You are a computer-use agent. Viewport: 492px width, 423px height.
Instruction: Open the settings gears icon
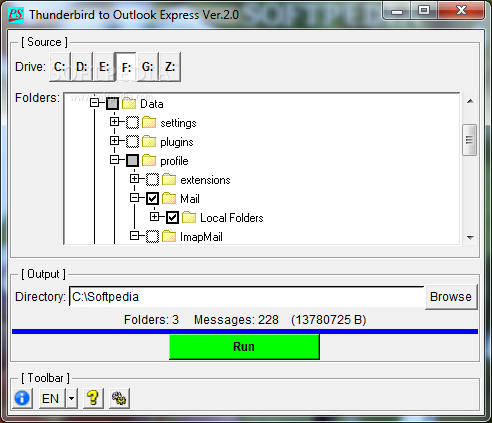[x=119, y=398]
